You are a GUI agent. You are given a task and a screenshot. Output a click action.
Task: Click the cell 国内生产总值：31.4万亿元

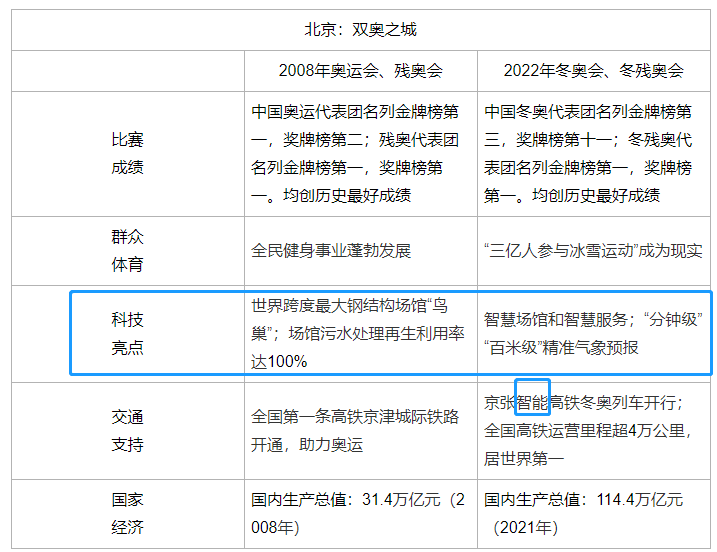(361, 514)
